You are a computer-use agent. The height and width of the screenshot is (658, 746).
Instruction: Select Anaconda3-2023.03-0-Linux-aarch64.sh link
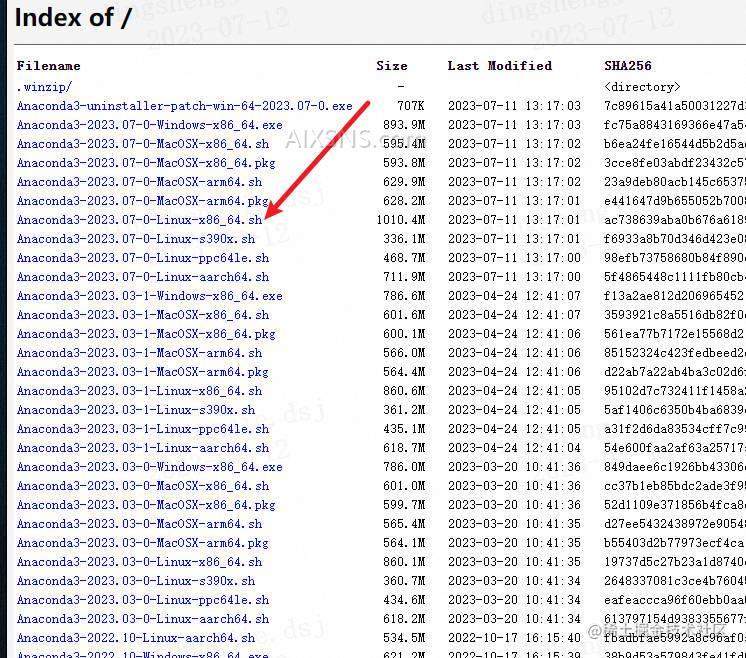[143, 619]
